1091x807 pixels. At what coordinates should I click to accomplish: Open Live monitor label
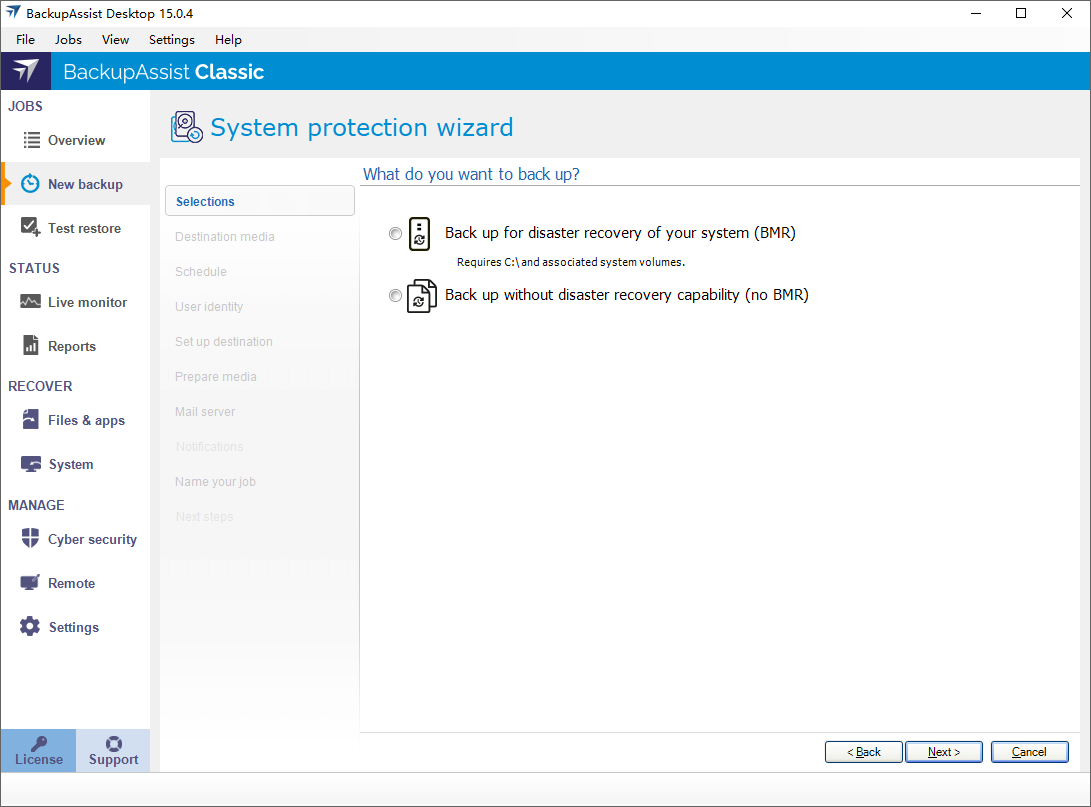pyautogui.click(x=88, y=302)
